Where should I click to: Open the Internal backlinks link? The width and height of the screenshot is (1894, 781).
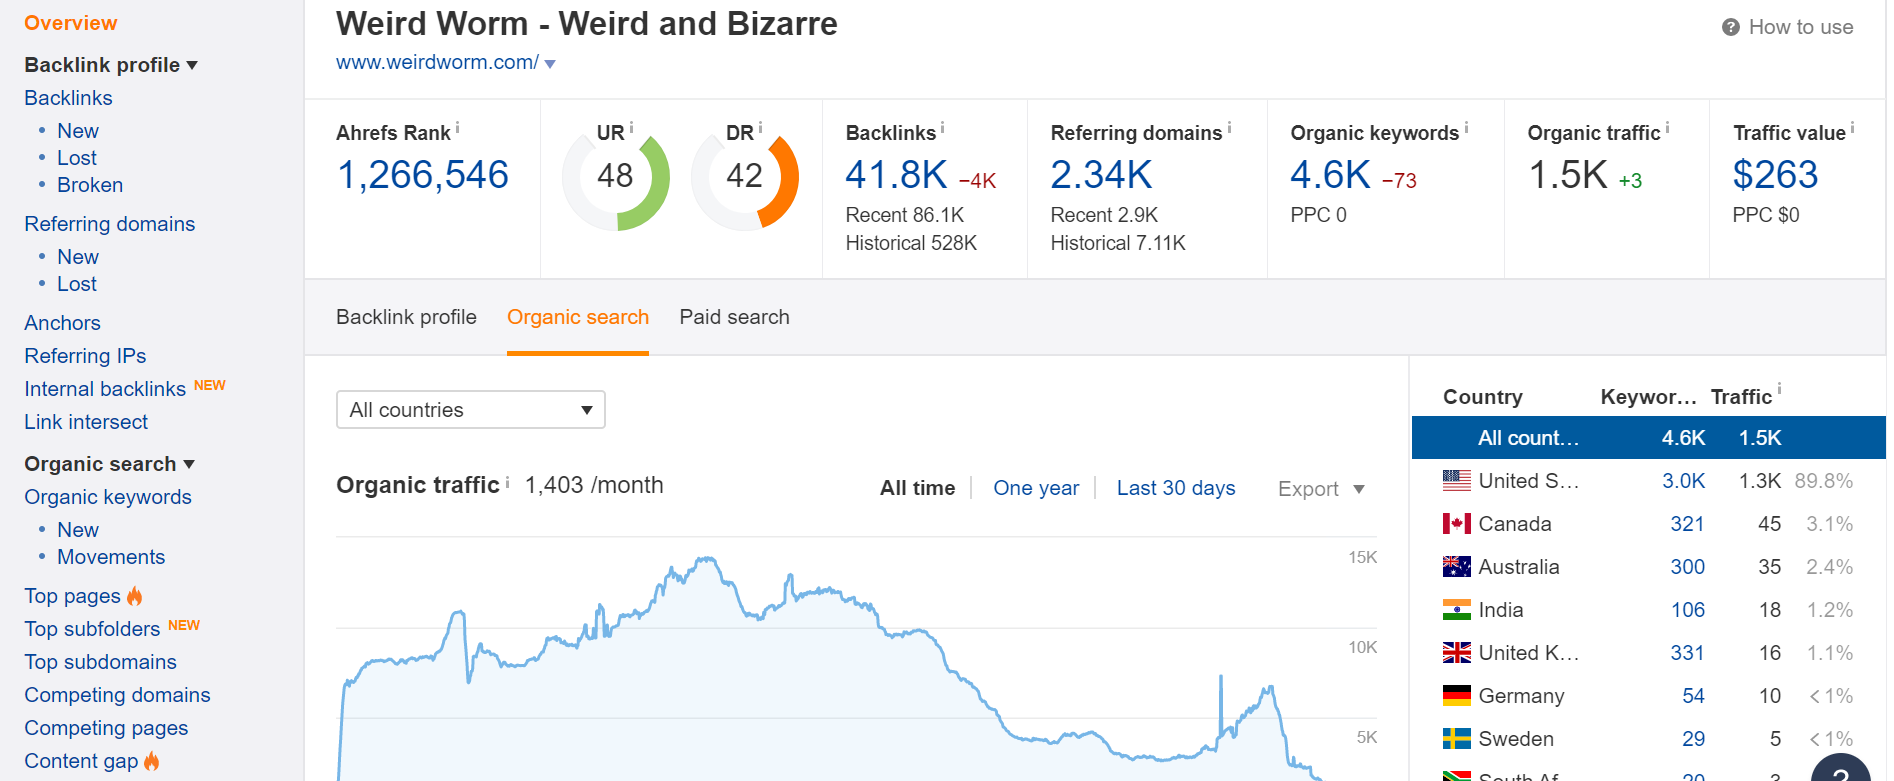(105, 389)
